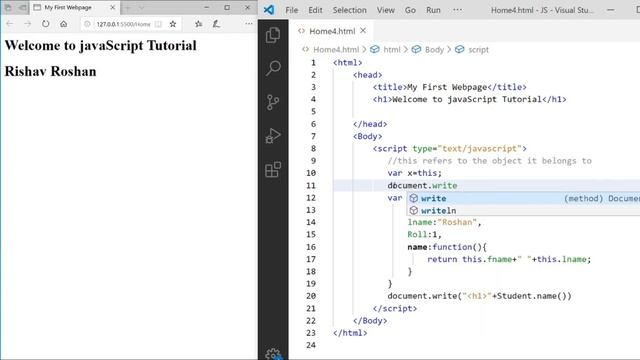Click the VS Code logo icon in title bar
This screenshot has height=360, width=640.
(x=269, y=10)
